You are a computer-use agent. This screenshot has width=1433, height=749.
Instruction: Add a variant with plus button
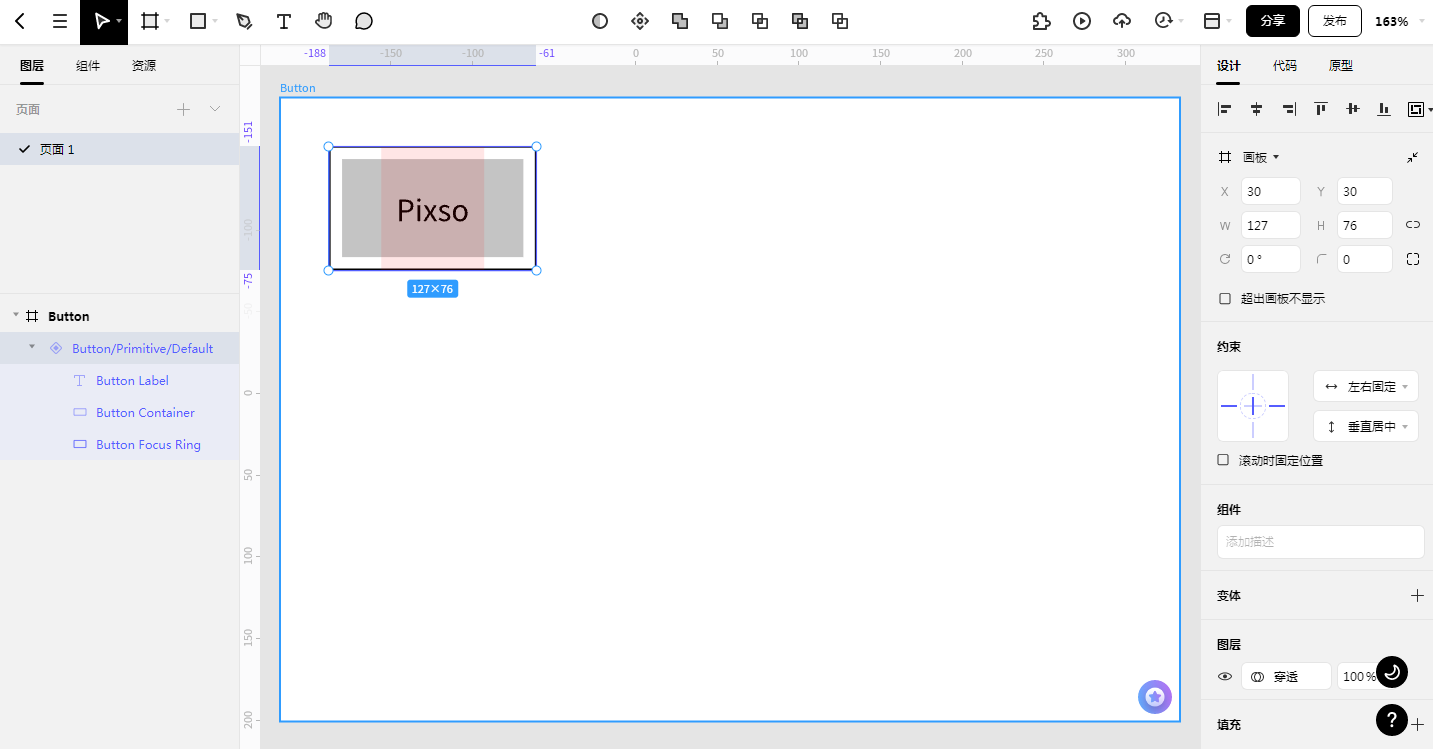1417,595
